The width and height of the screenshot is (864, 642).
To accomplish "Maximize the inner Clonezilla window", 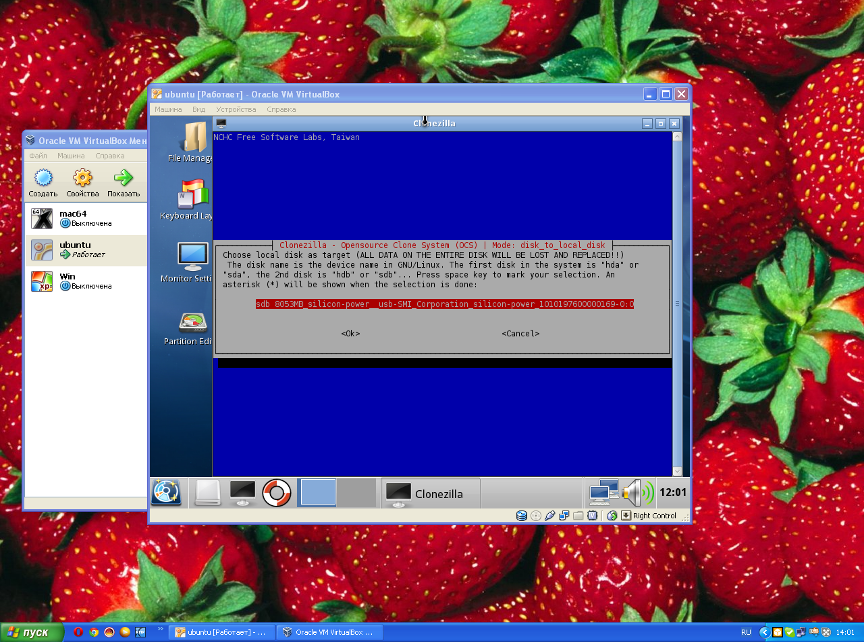I will (x=661, y=123).
